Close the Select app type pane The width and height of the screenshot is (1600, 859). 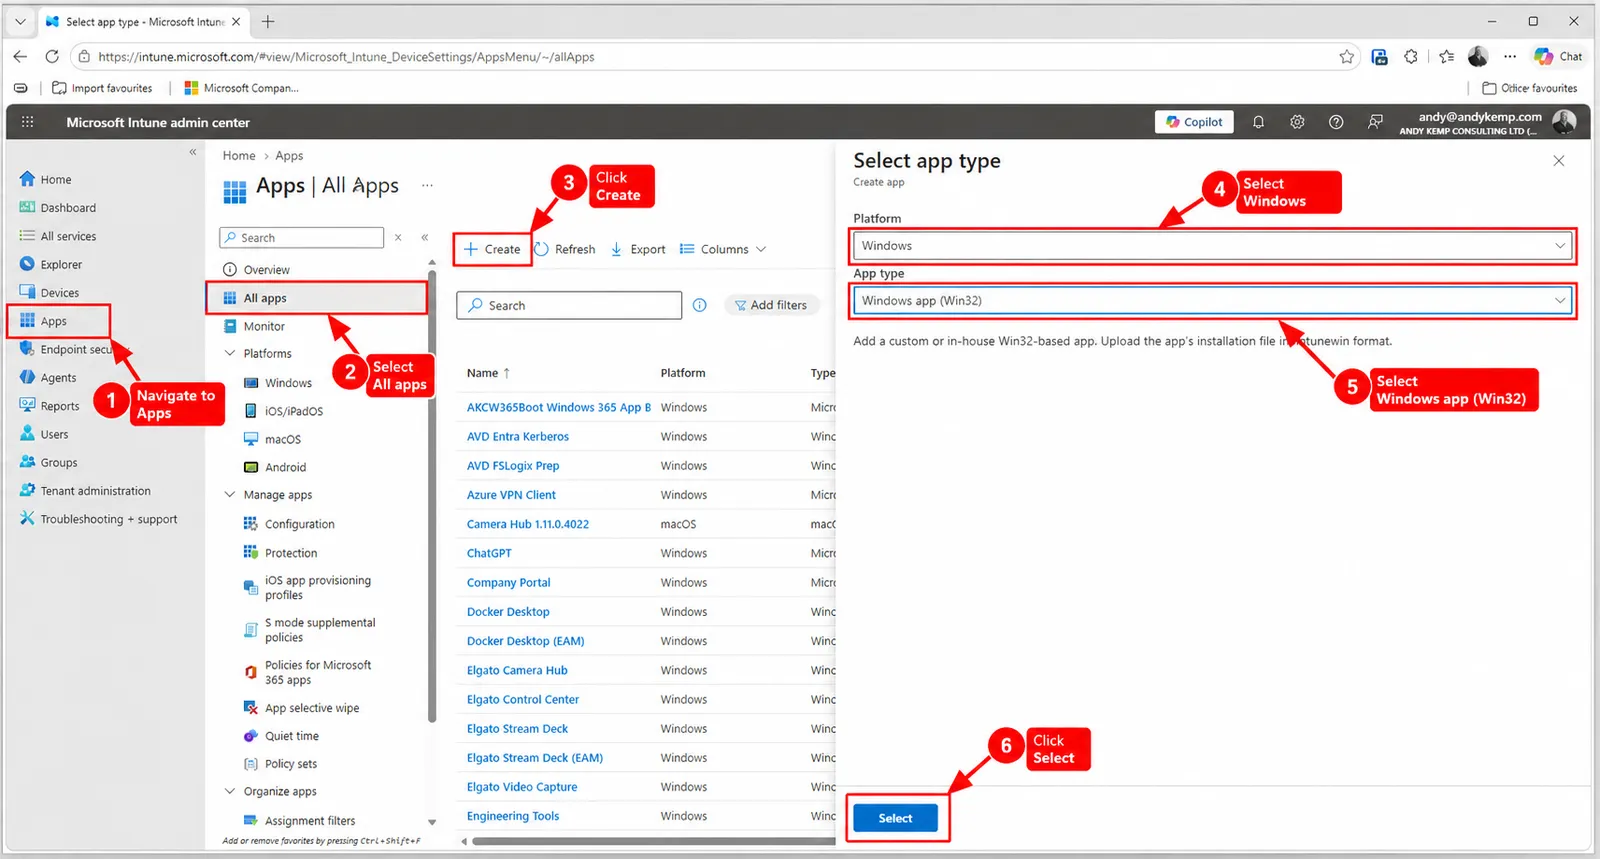(1559, 161)
